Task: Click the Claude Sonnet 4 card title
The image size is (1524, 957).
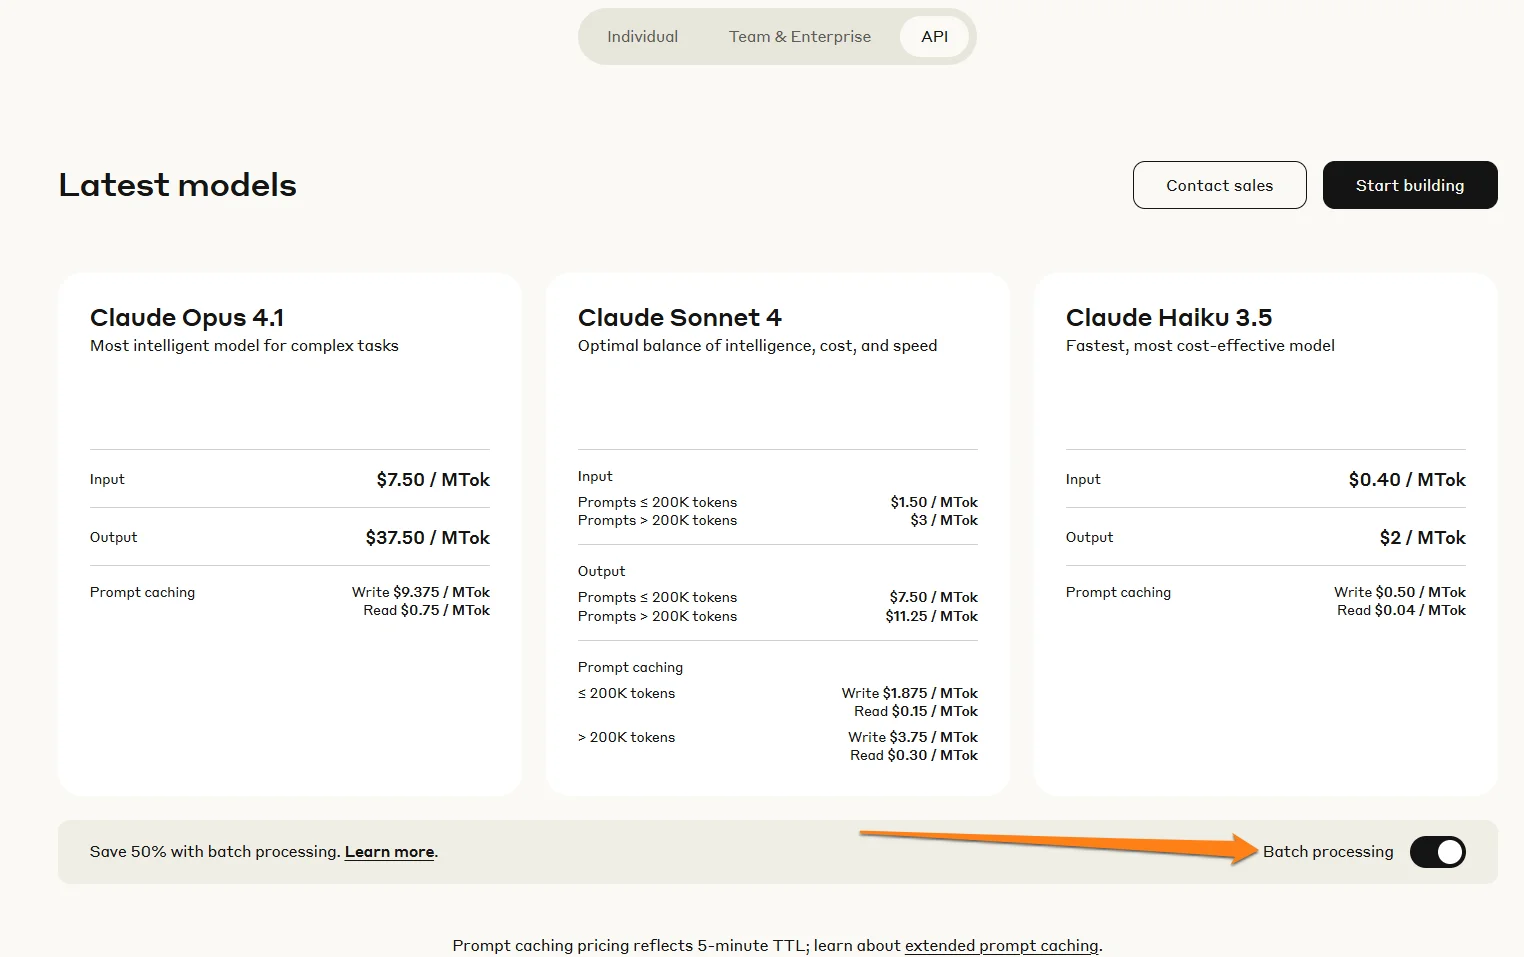Action: (x=680, y=317)
